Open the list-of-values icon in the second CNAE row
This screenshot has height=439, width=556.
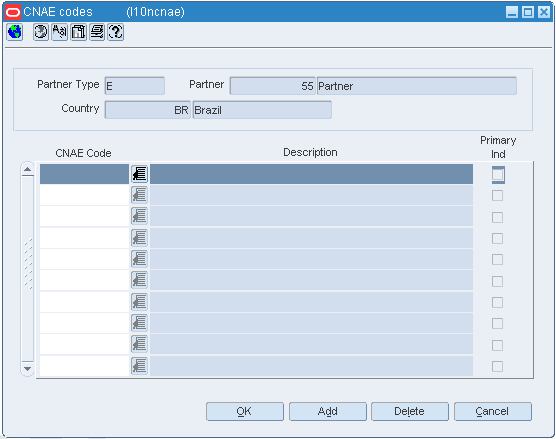[139, 195]
